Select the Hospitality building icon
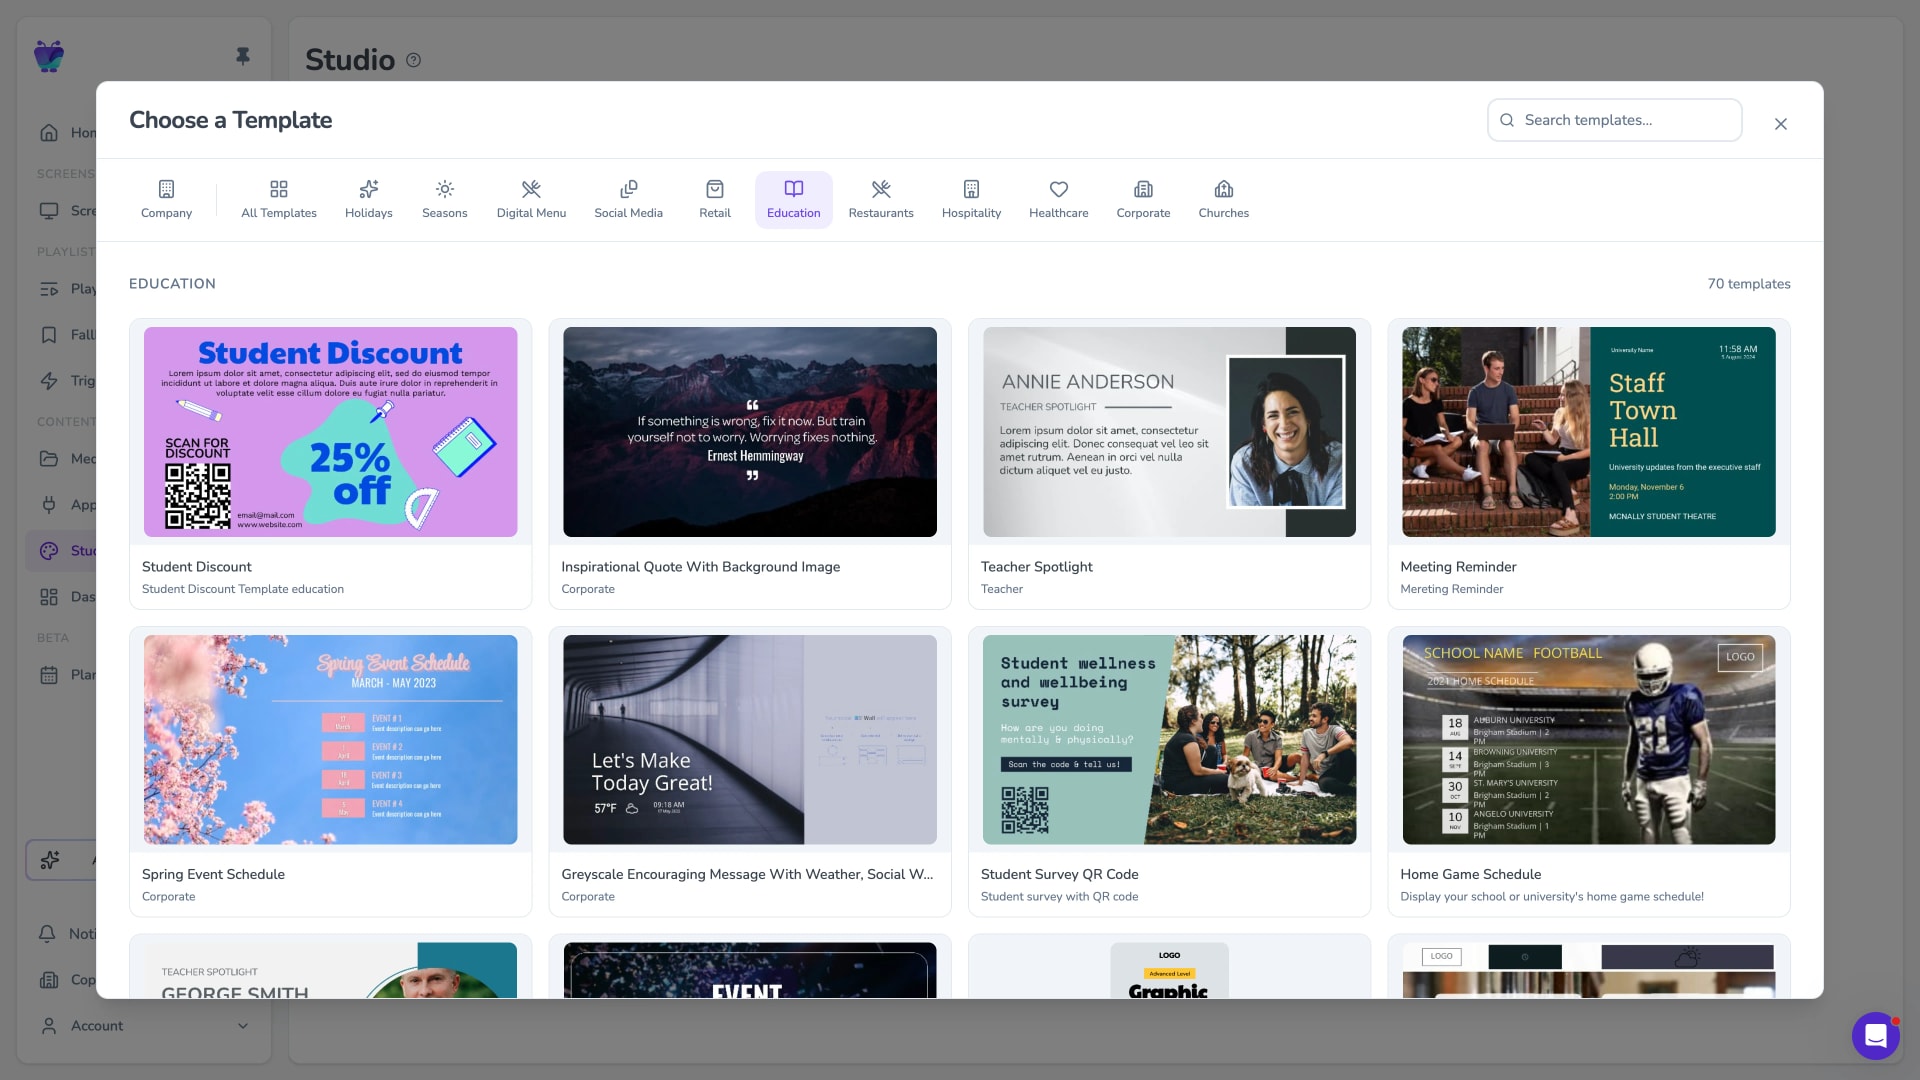 click(x=971, y=189)
